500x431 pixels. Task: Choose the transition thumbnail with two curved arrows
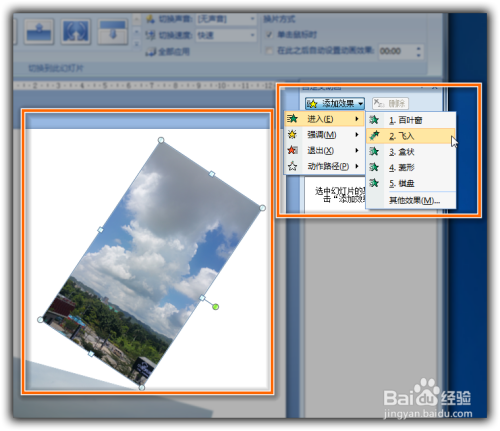coord(76,32)
